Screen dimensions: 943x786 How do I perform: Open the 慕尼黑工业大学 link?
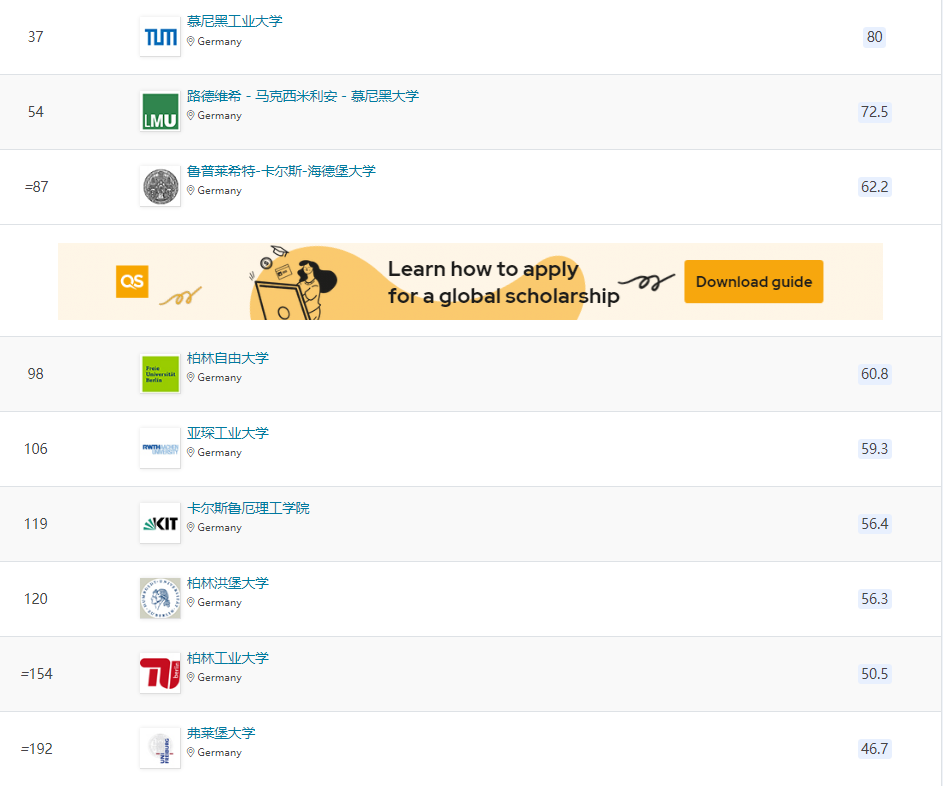(x=235, y=22)
